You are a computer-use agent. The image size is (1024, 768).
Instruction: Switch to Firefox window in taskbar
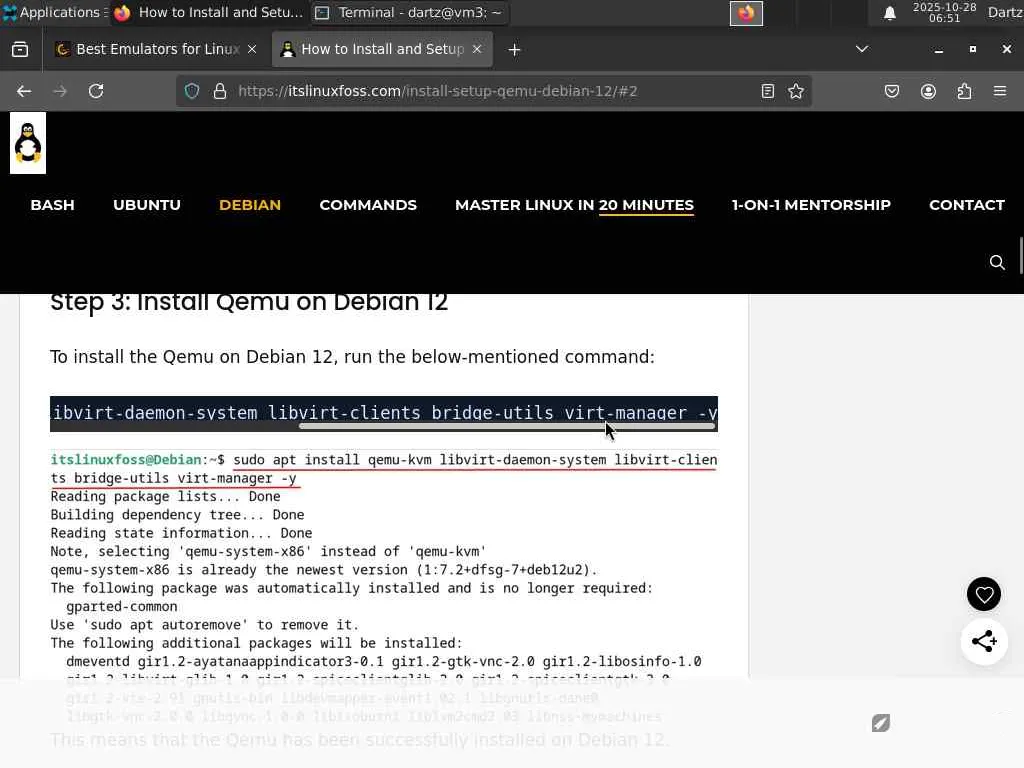click(209, 12)
